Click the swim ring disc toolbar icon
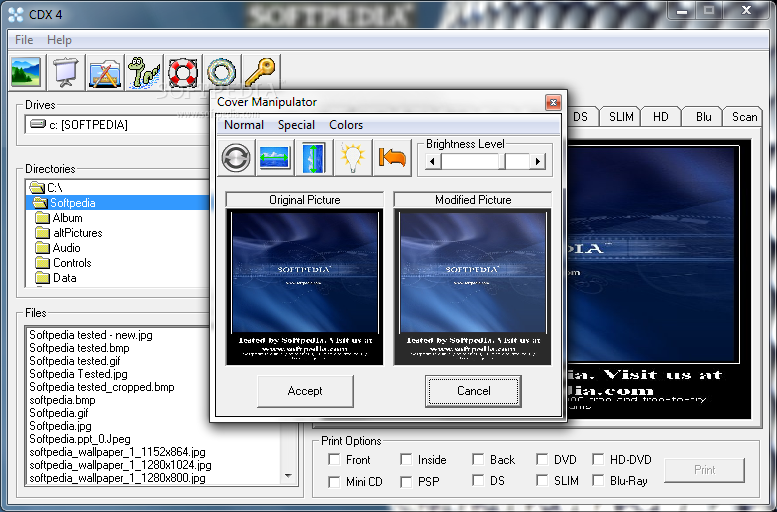Viewport: 777px width, 512px height. pyautogui.click(x=222, y=72)
